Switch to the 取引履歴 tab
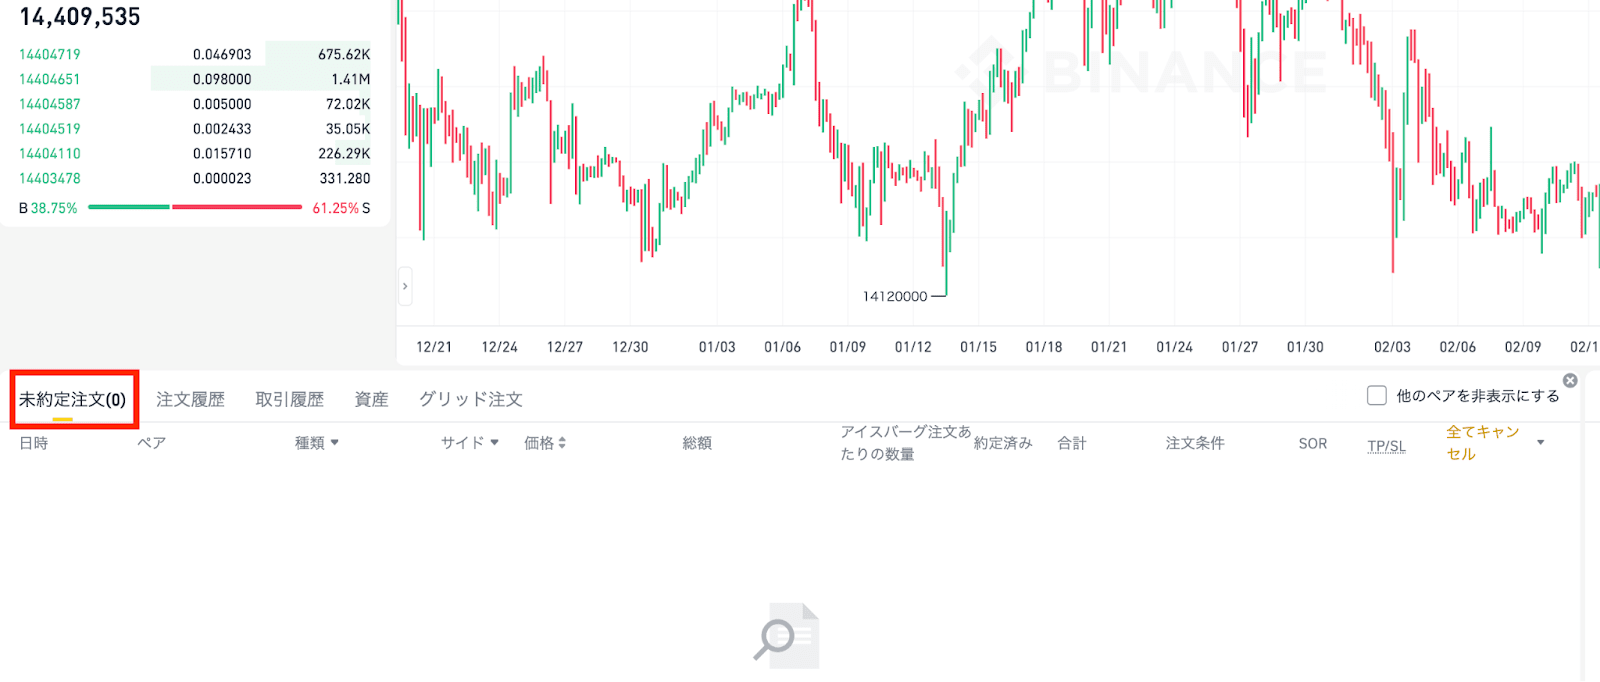 (289, 399)
